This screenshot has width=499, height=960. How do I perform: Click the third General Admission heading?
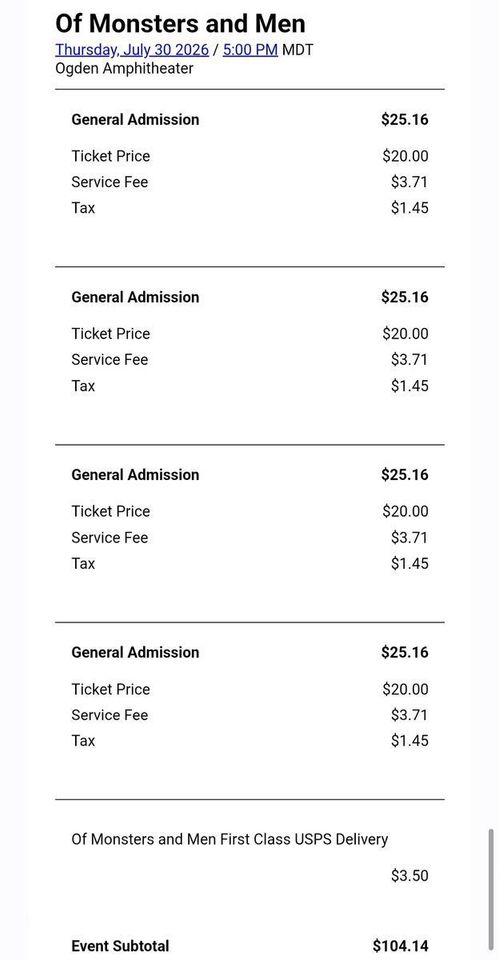[x=135, y=474]
